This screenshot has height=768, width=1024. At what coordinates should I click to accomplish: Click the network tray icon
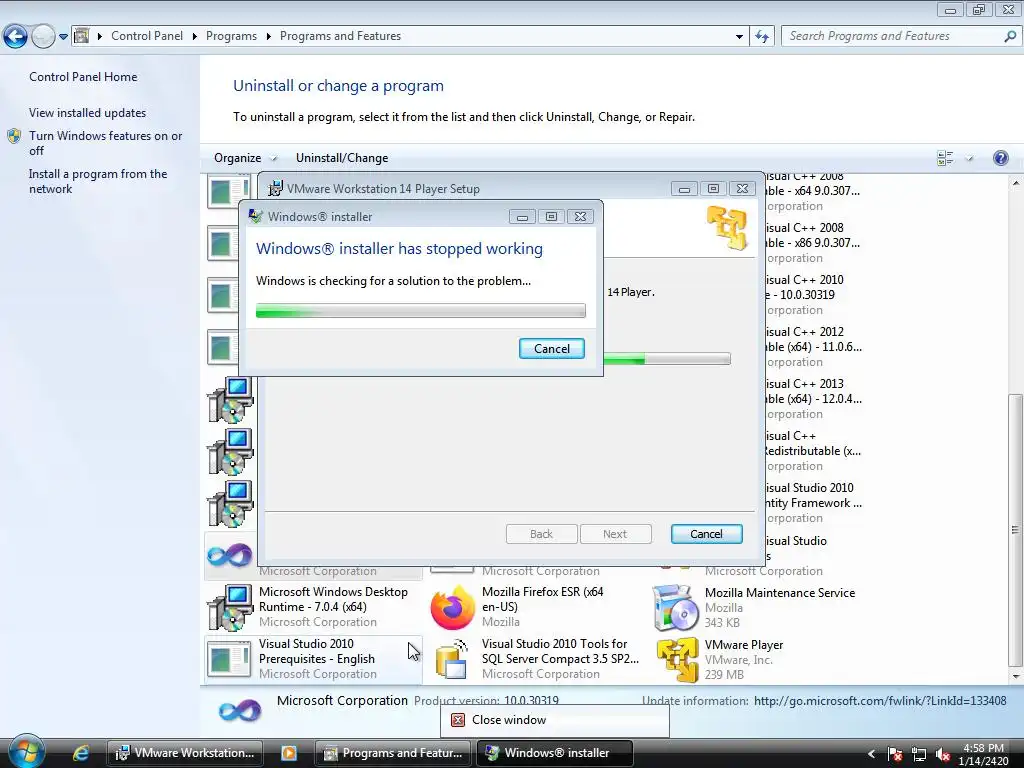[x=919, y=754]
